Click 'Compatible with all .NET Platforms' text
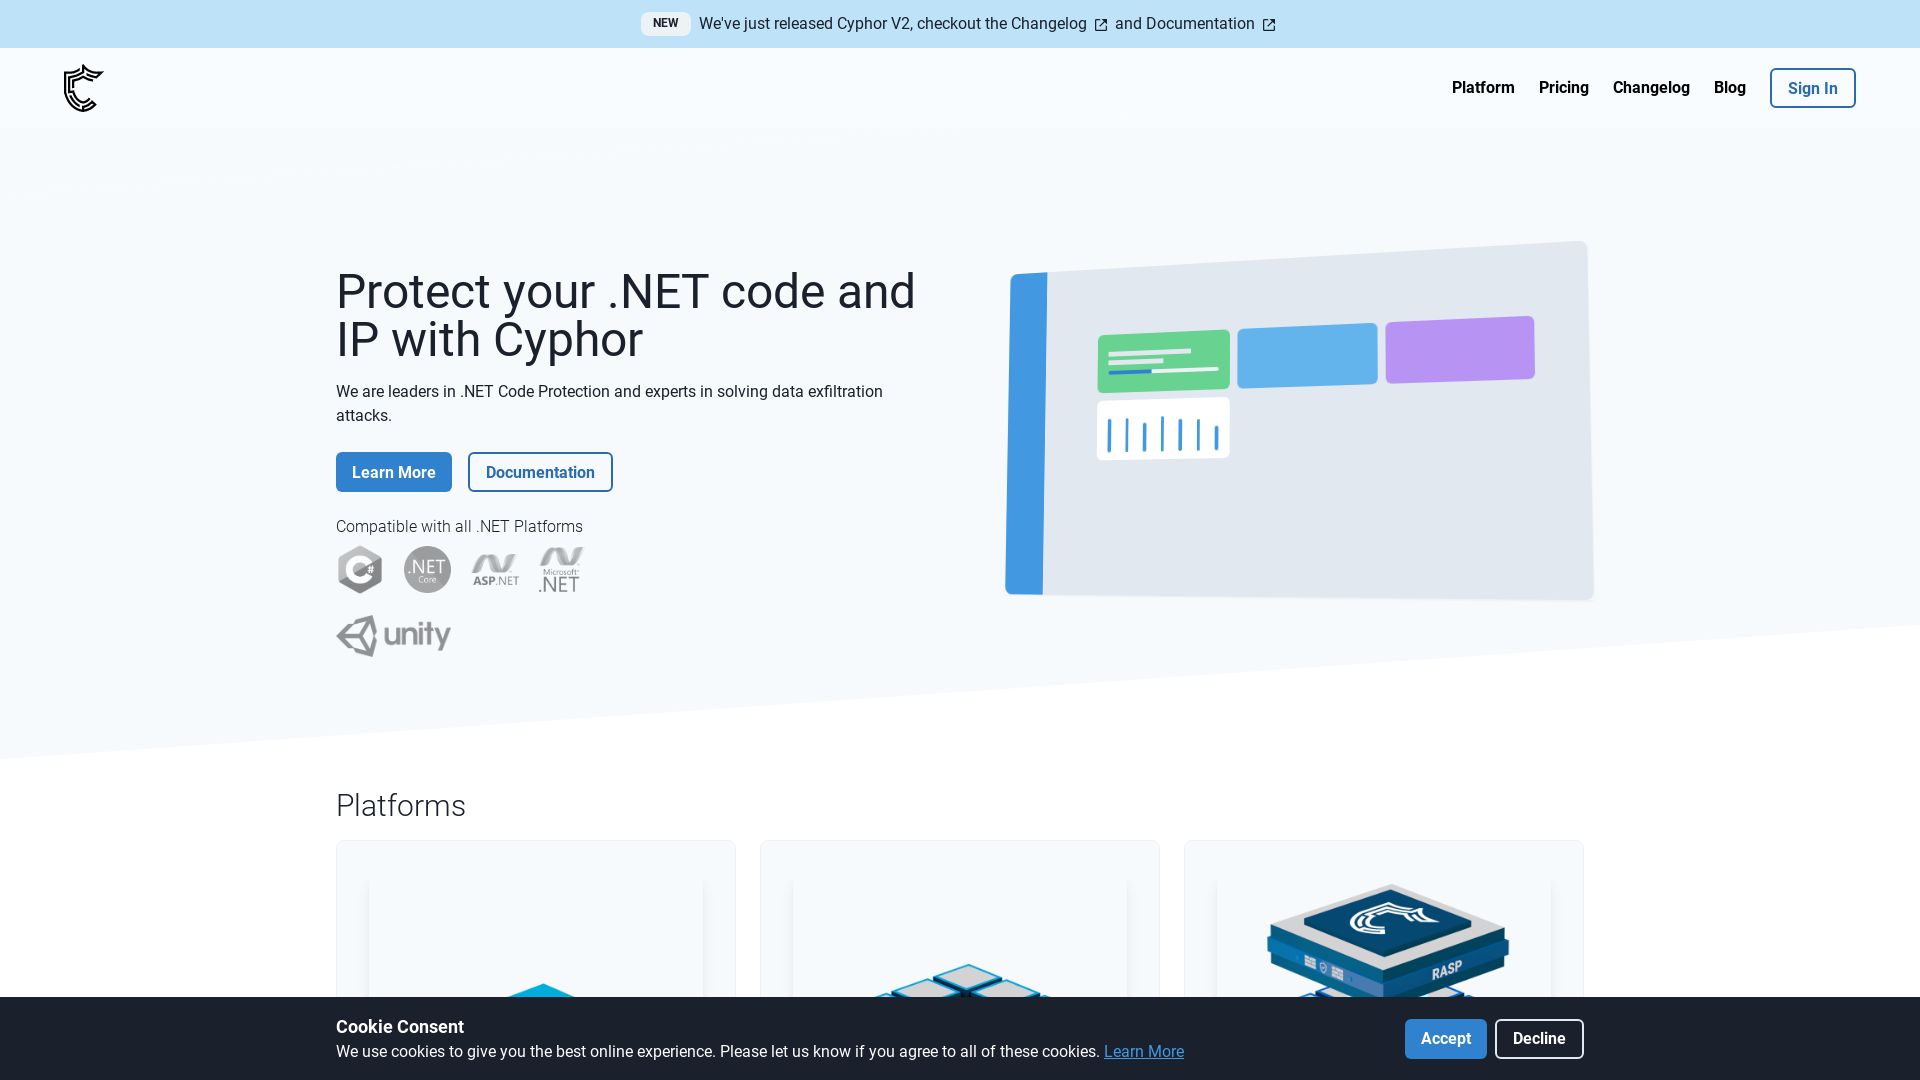 point(459,527)
